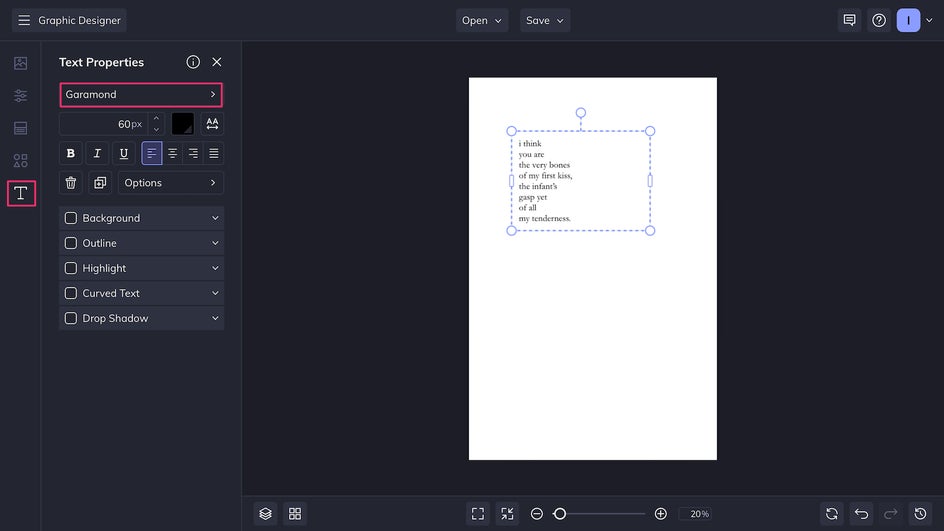Expand the Outline section chevron

pyautogui.click(x=215, y=243)
